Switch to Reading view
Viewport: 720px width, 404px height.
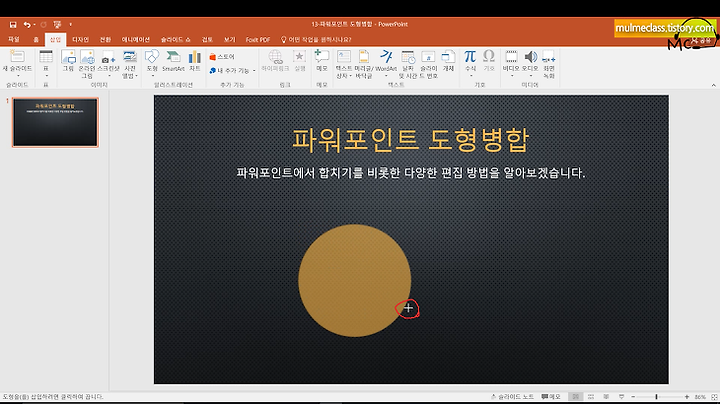[x=606, y=397]
